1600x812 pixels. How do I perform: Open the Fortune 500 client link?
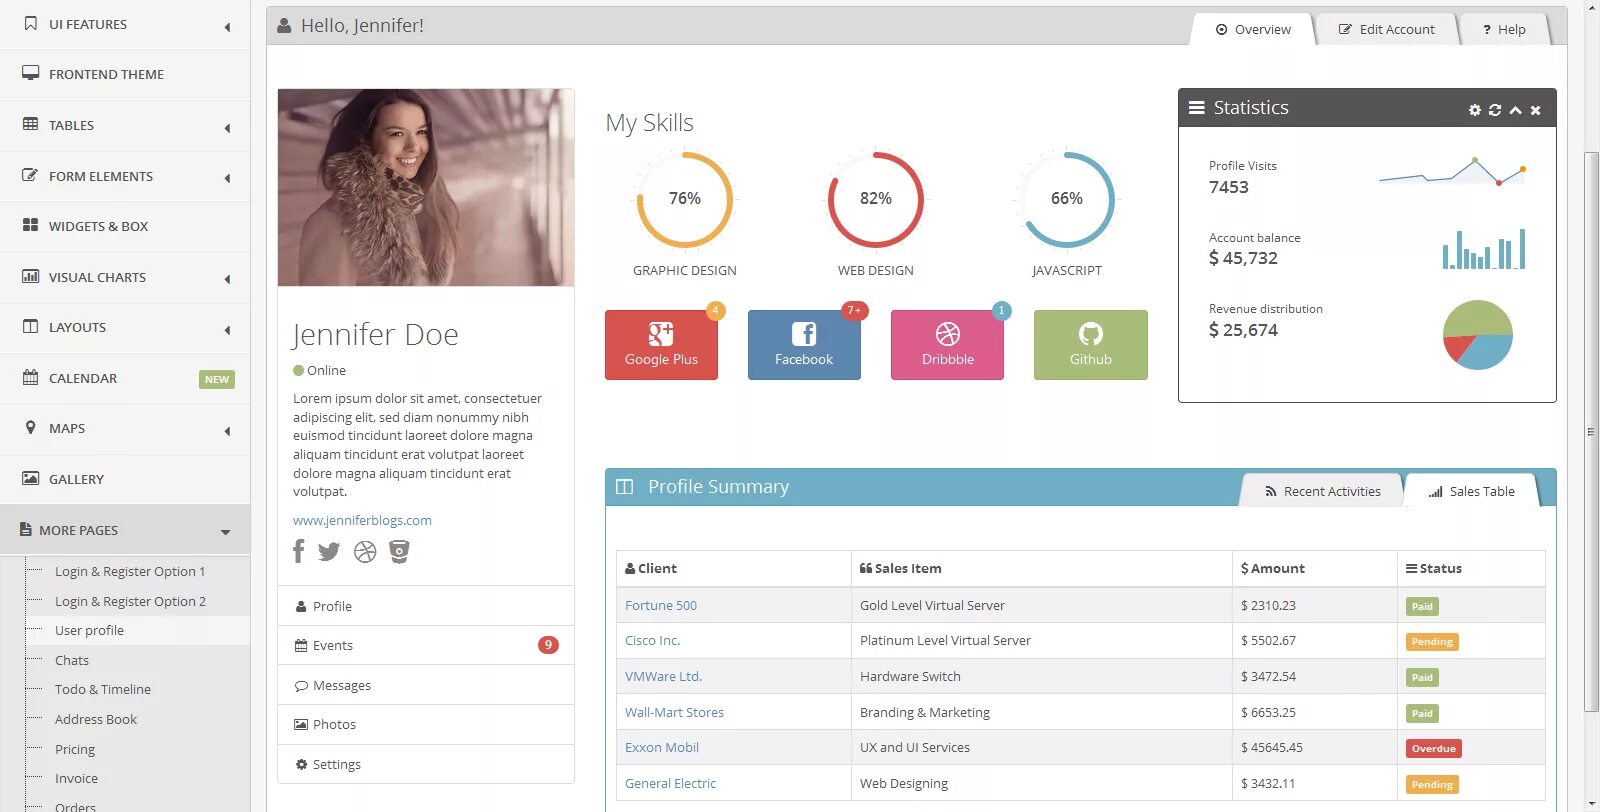tap(661, 605)
